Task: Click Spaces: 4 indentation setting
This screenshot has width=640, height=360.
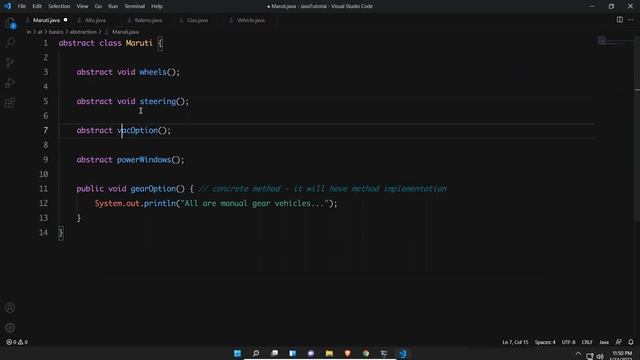Action: click(545, 342)
